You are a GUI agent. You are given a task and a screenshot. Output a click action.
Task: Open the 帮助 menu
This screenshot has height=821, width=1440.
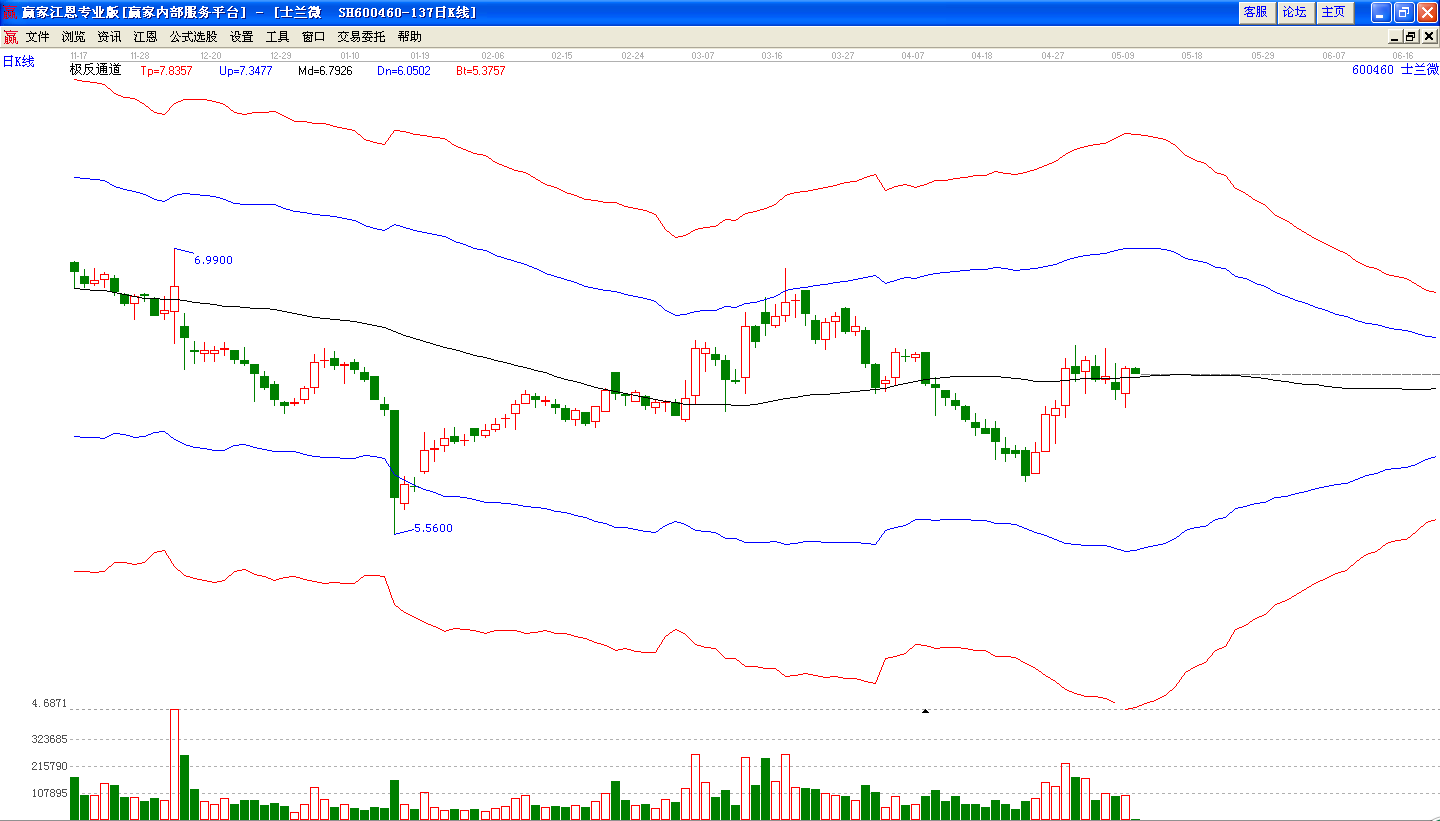point(410,37)
